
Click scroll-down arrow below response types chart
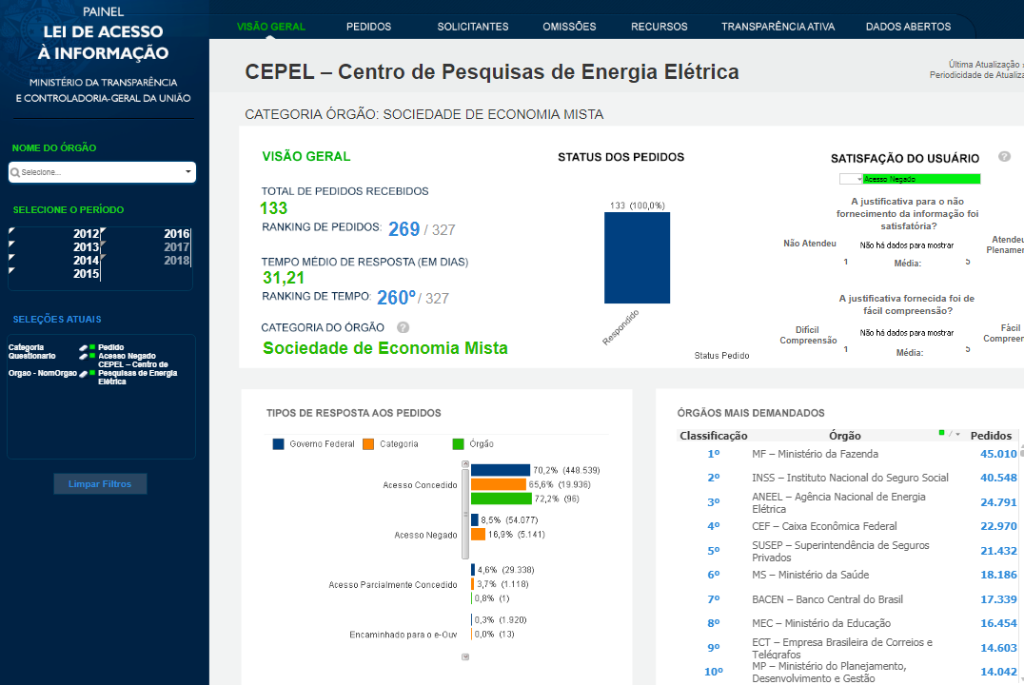tap(465, 657)
